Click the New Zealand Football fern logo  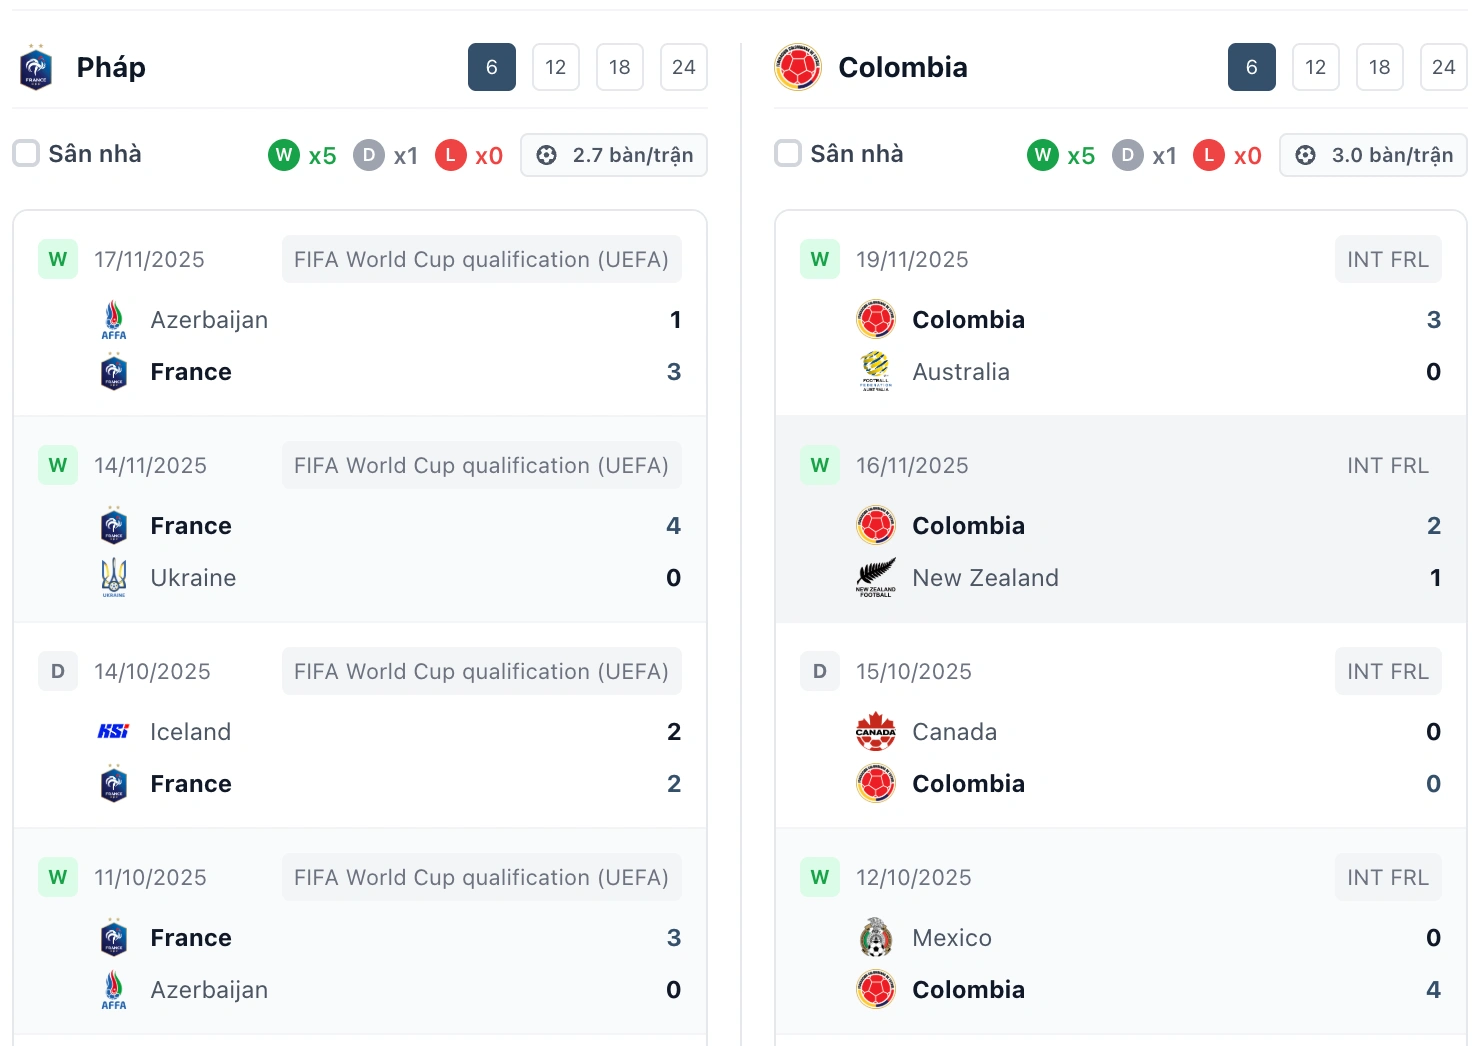click(876, 577)
